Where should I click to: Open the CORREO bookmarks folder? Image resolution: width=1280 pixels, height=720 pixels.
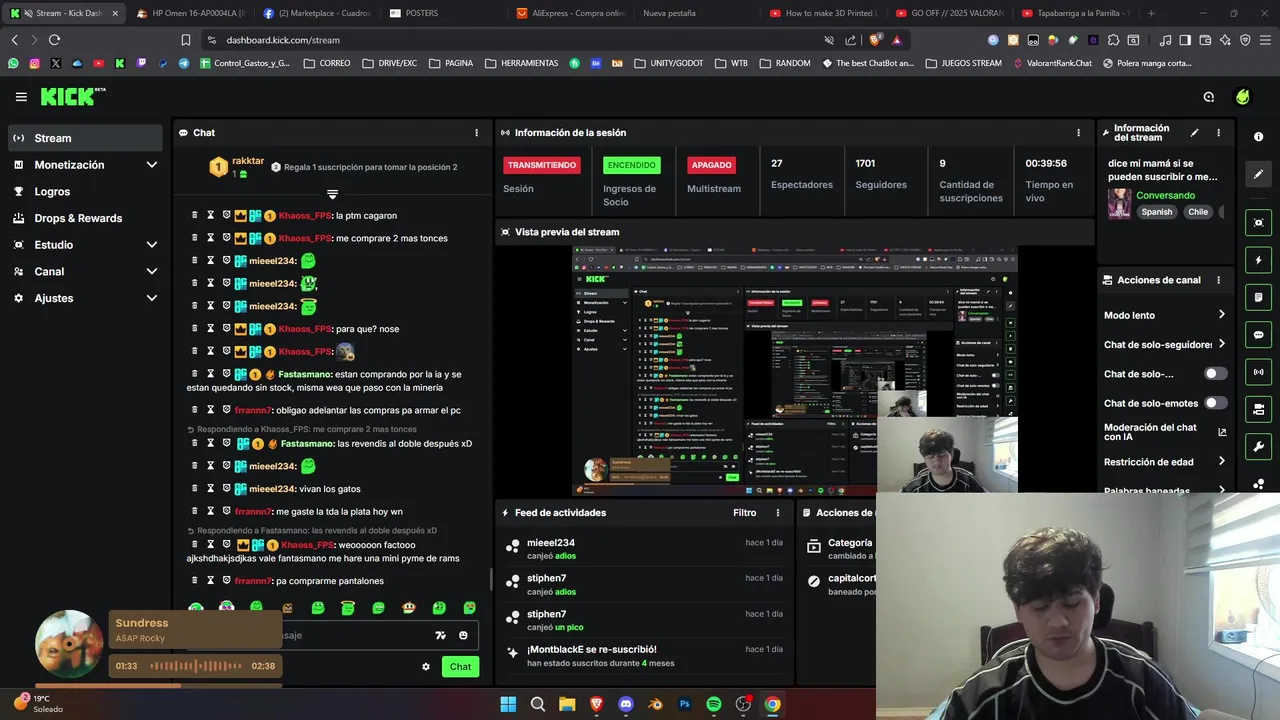coord(327,63)
